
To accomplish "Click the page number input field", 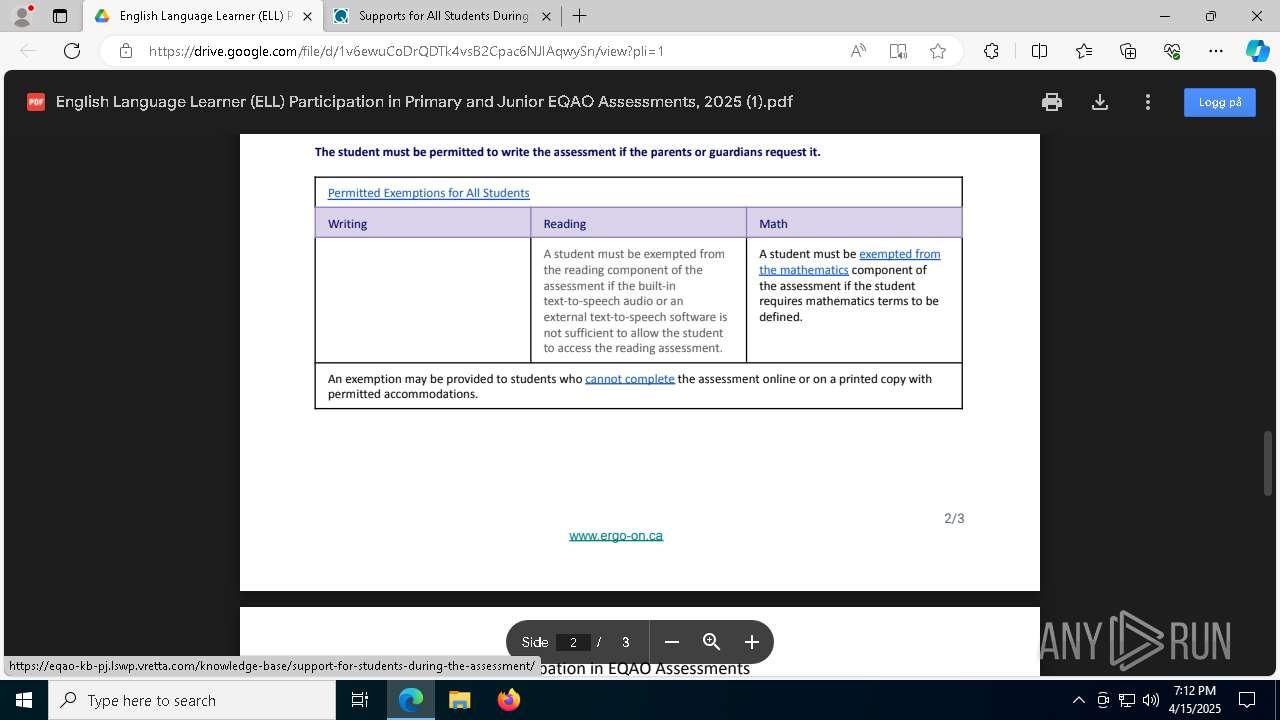I will [573, 642].
